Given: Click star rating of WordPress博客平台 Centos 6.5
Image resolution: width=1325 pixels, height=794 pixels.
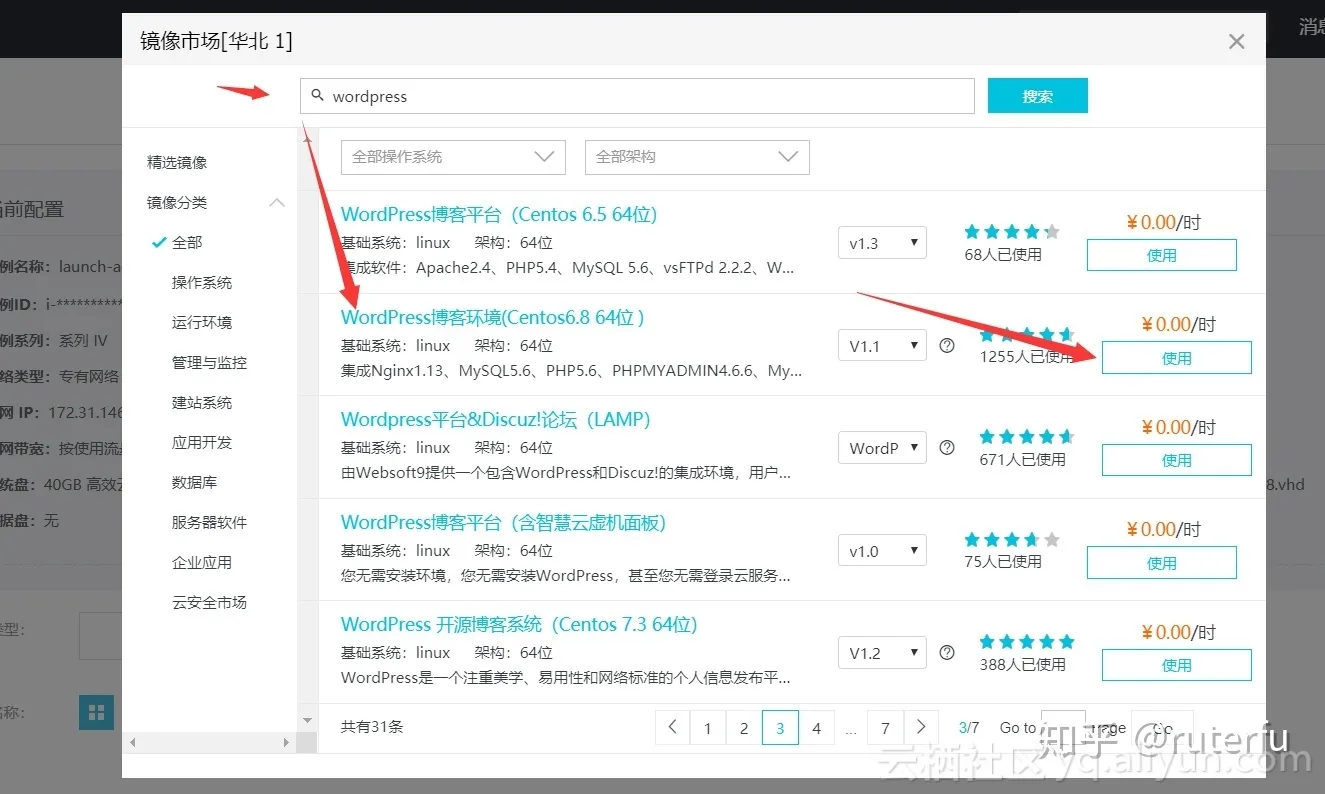Looking at the screenshot, I should (x=1011, y=231).
